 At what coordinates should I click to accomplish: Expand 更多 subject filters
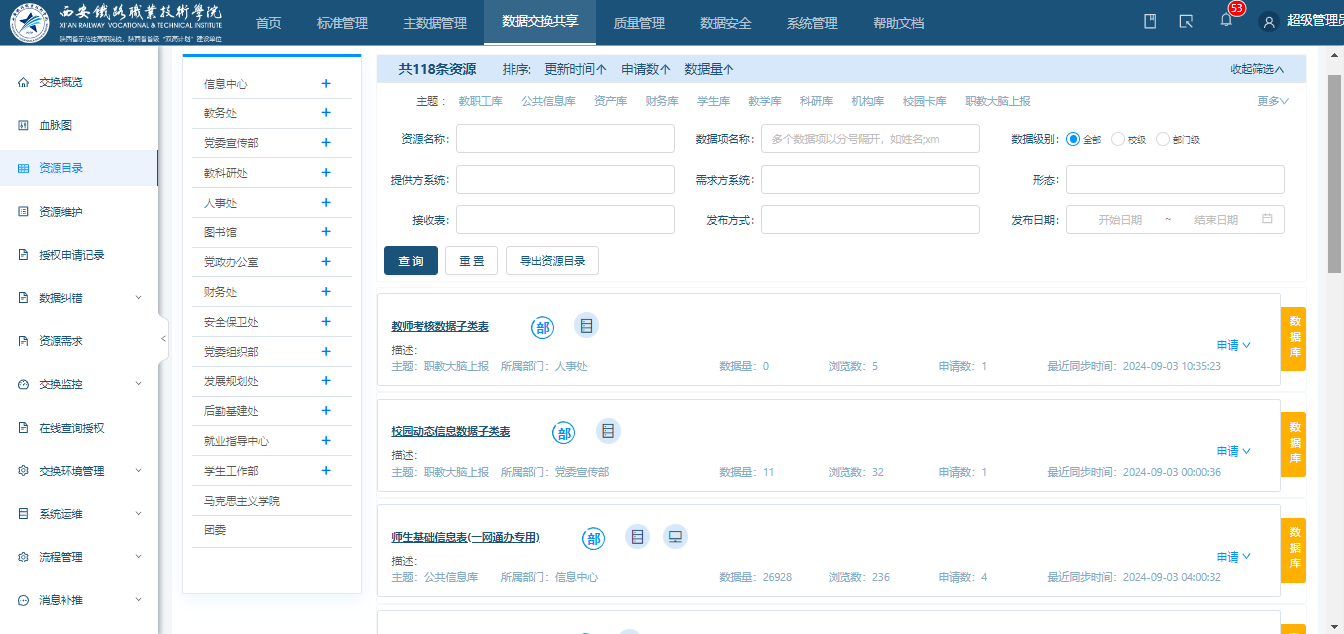coord(1272,101)
